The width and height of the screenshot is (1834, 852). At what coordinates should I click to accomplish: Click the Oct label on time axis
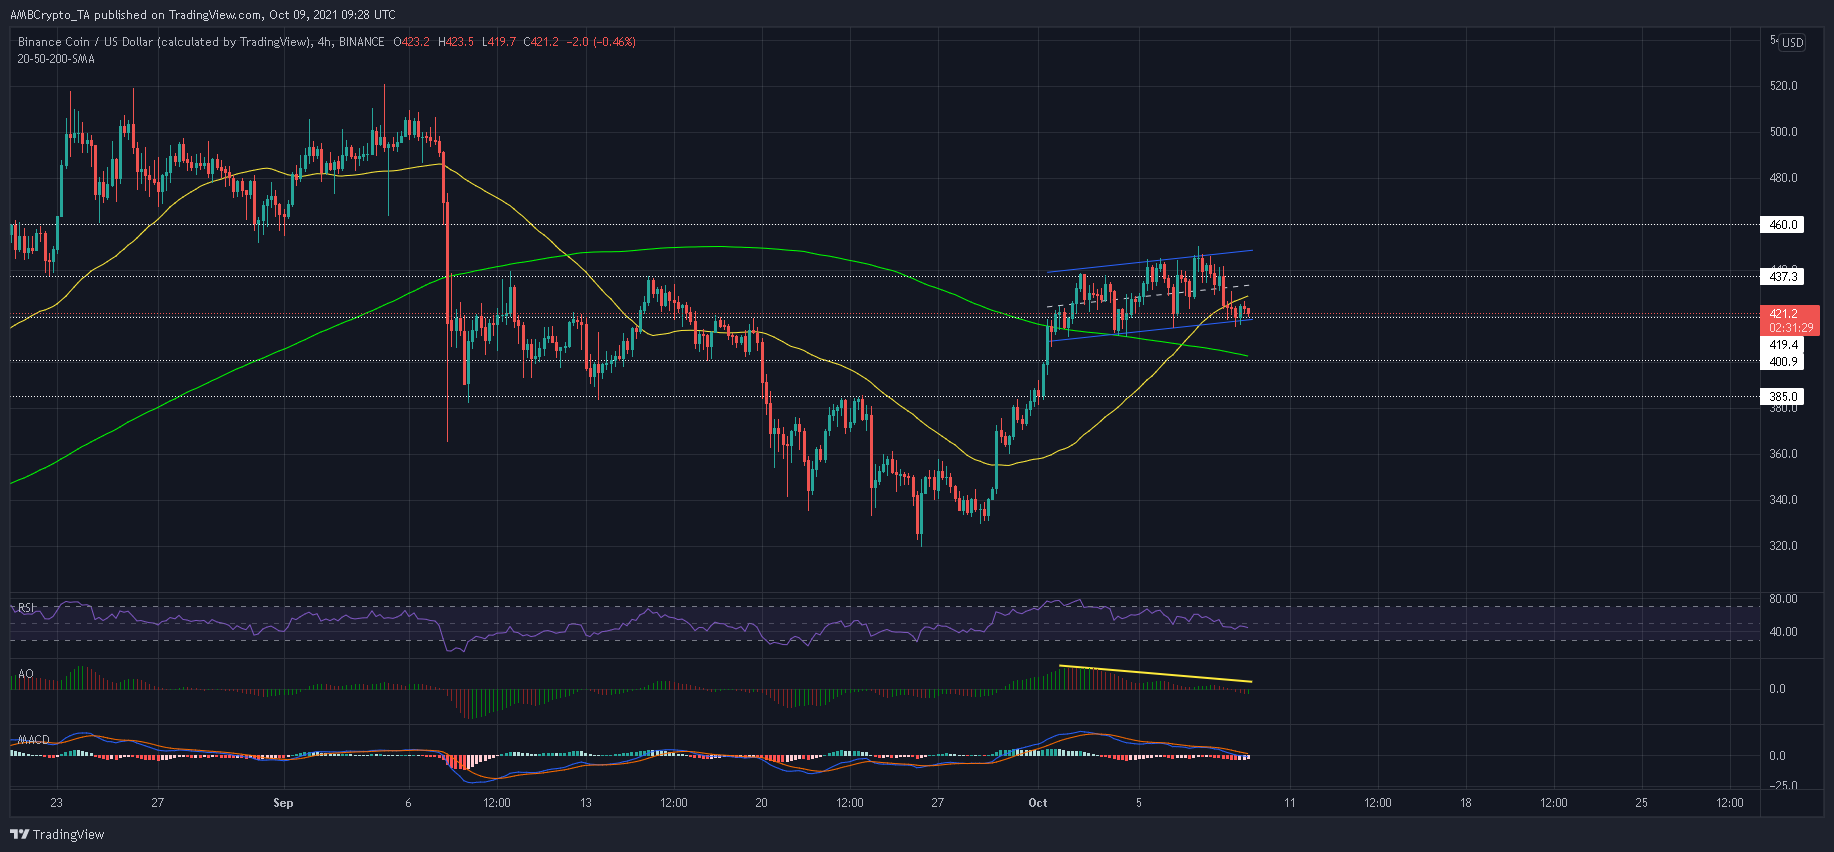point(1038,803)
